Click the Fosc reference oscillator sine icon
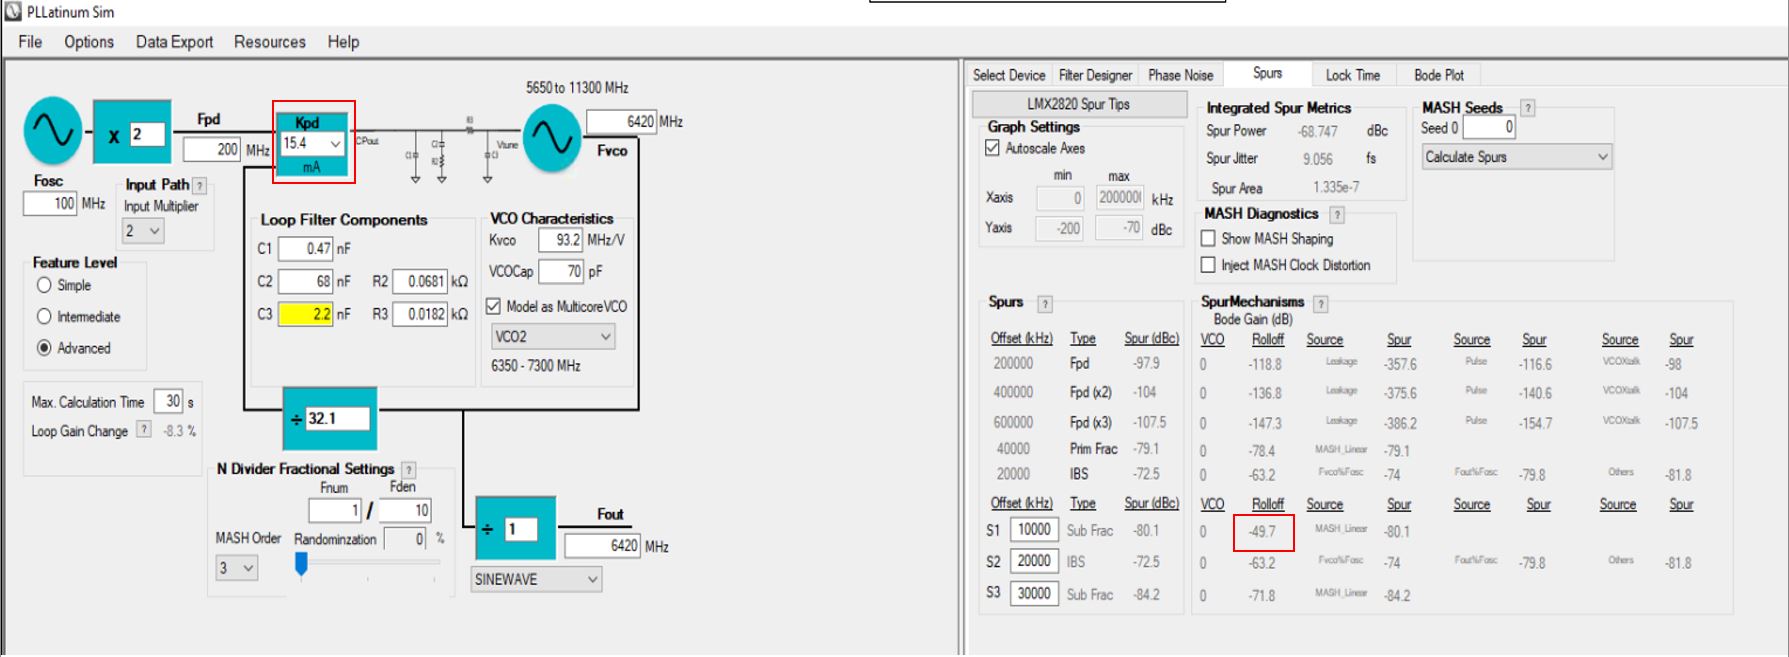This screenshot has width=1789, height=657. coord(53,130)
